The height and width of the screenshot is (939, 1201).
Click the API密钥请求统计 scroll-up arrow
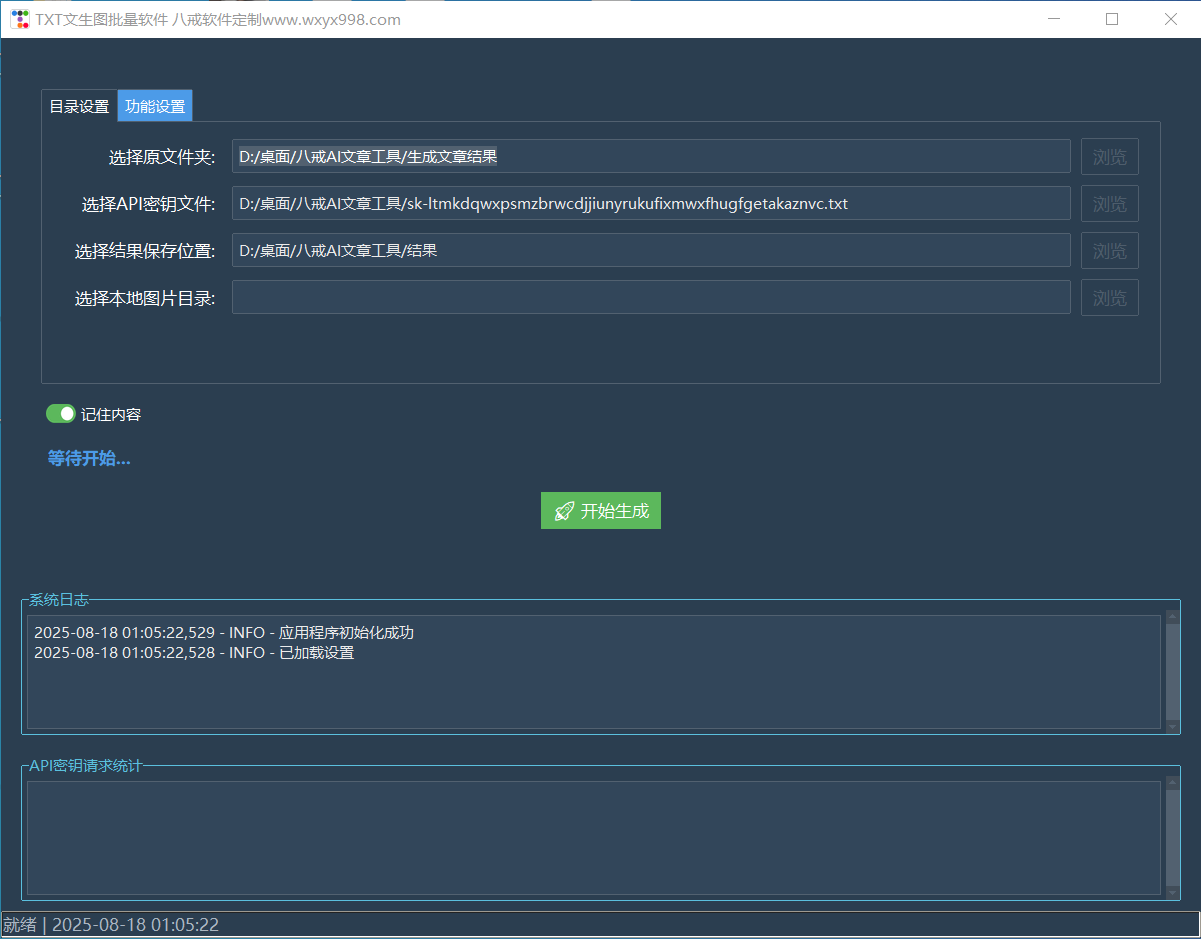[1172, 783]
